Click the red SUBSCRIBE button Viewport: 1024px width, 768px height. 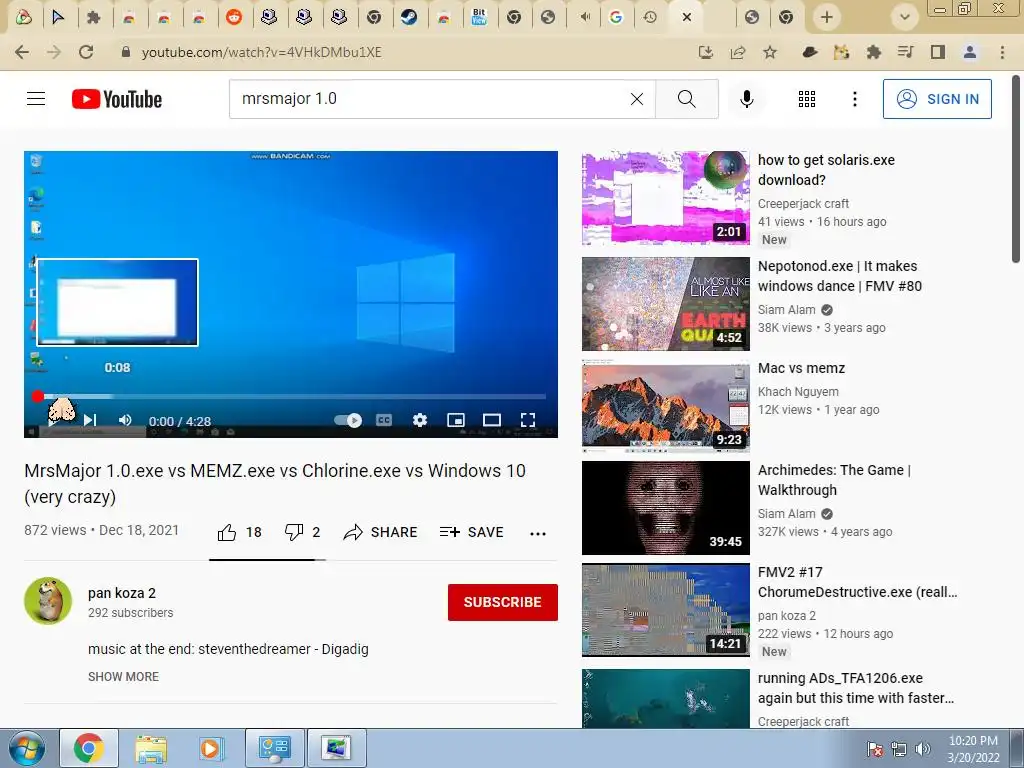[502, 602]
